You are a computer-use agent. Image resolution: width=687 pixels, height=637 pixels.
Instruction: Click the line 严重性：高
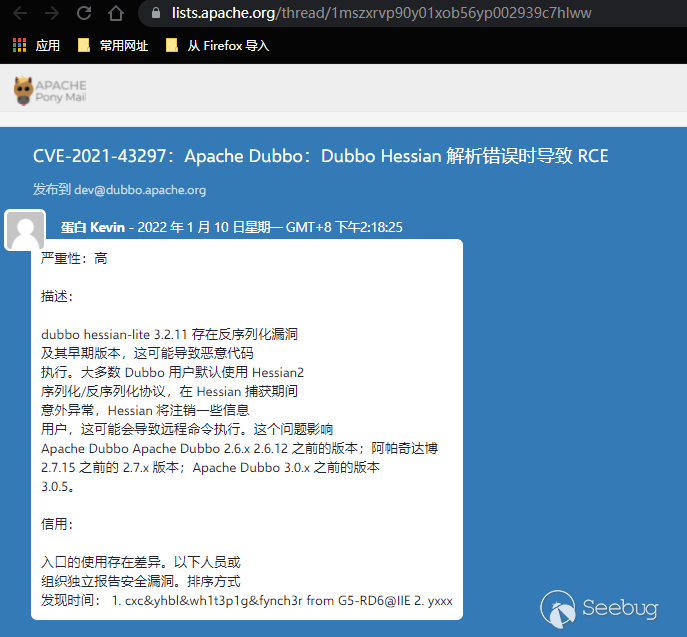74,258
